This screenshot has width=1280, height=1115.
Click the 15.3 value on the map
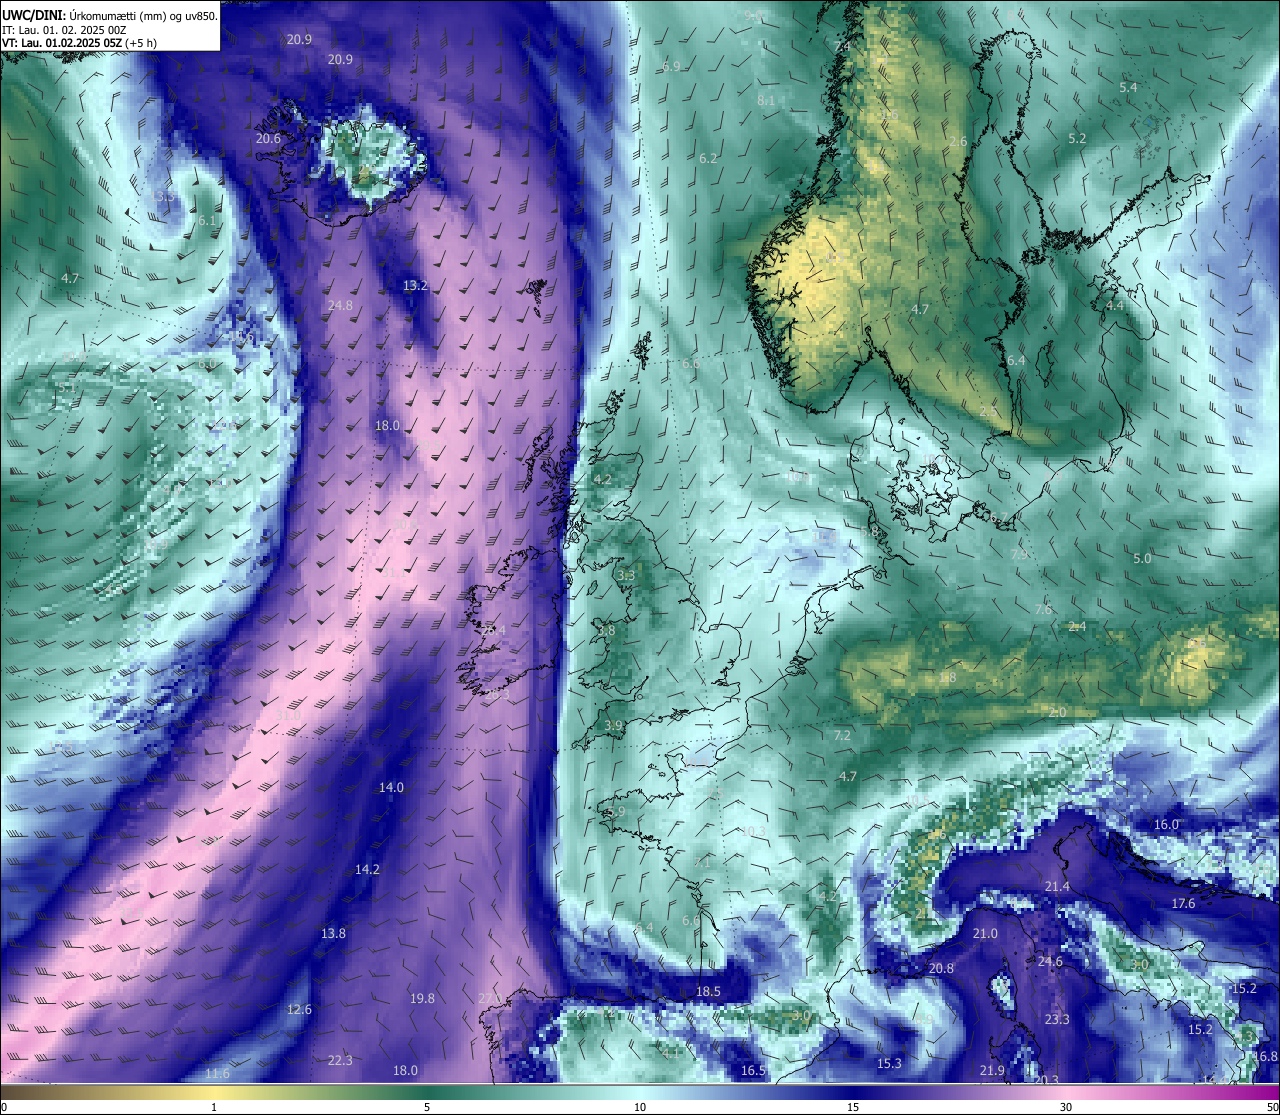point(889,1064)
